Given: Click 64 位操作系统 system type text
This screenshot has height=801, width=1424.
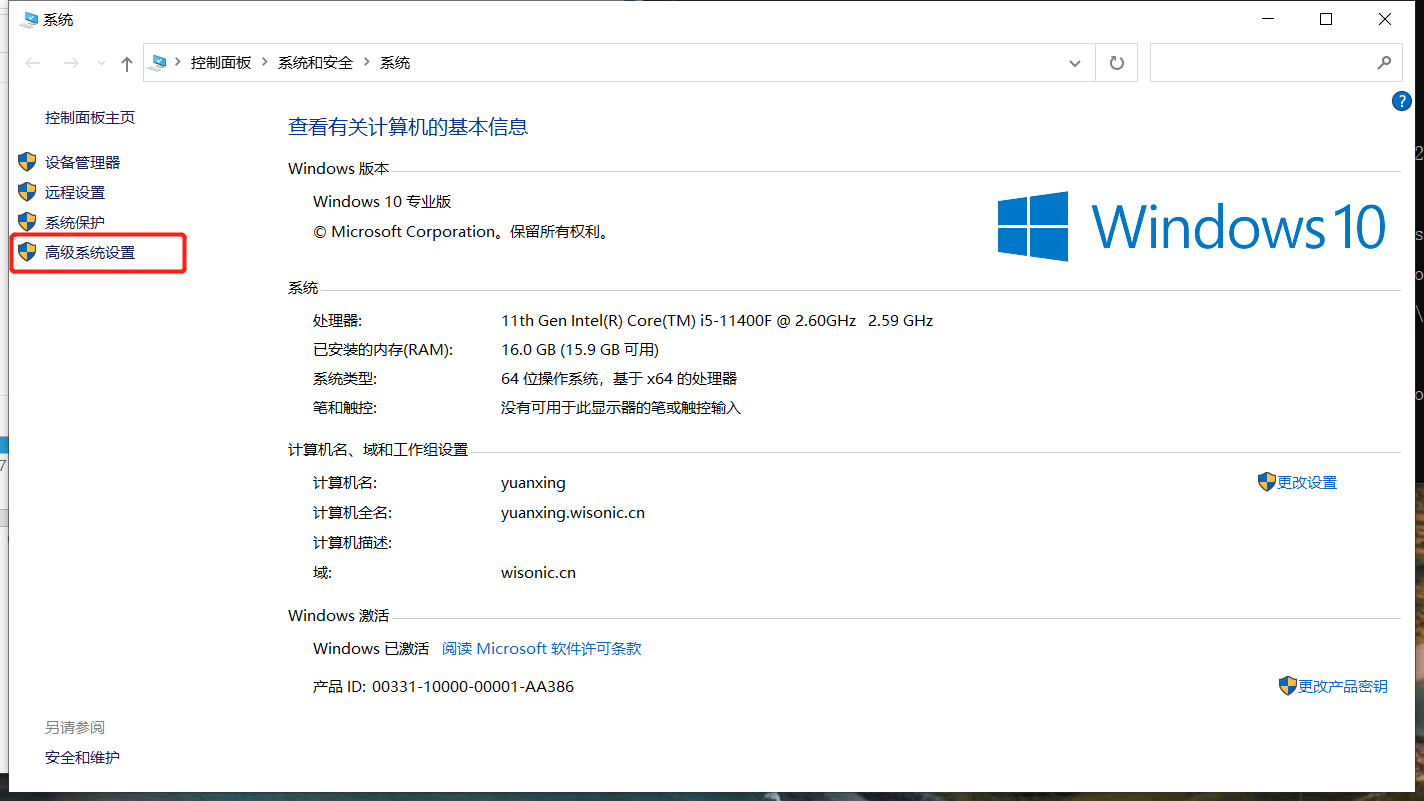Looking at the screenshot, I should coord(619,378).
